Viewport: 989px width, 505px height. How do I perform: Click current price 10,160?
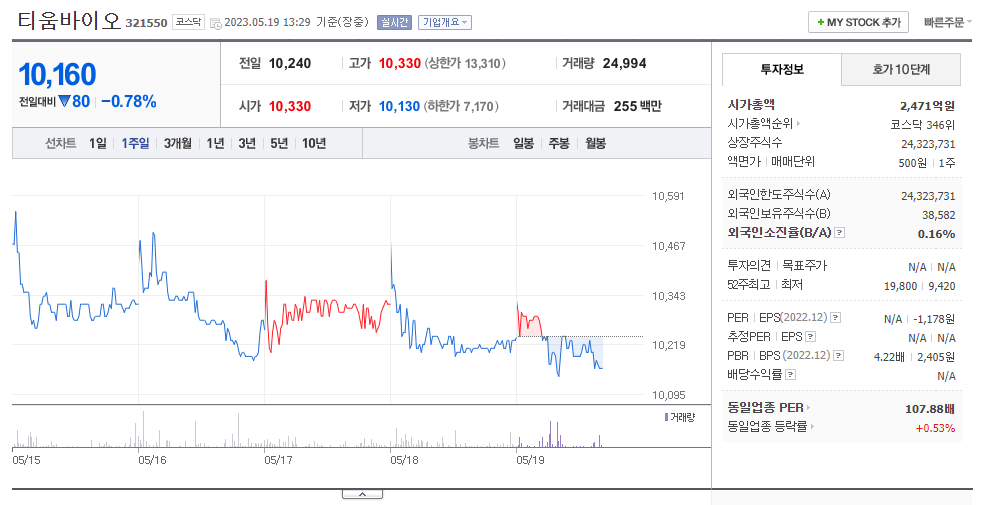pyautogui.click(x=57, y=74)
